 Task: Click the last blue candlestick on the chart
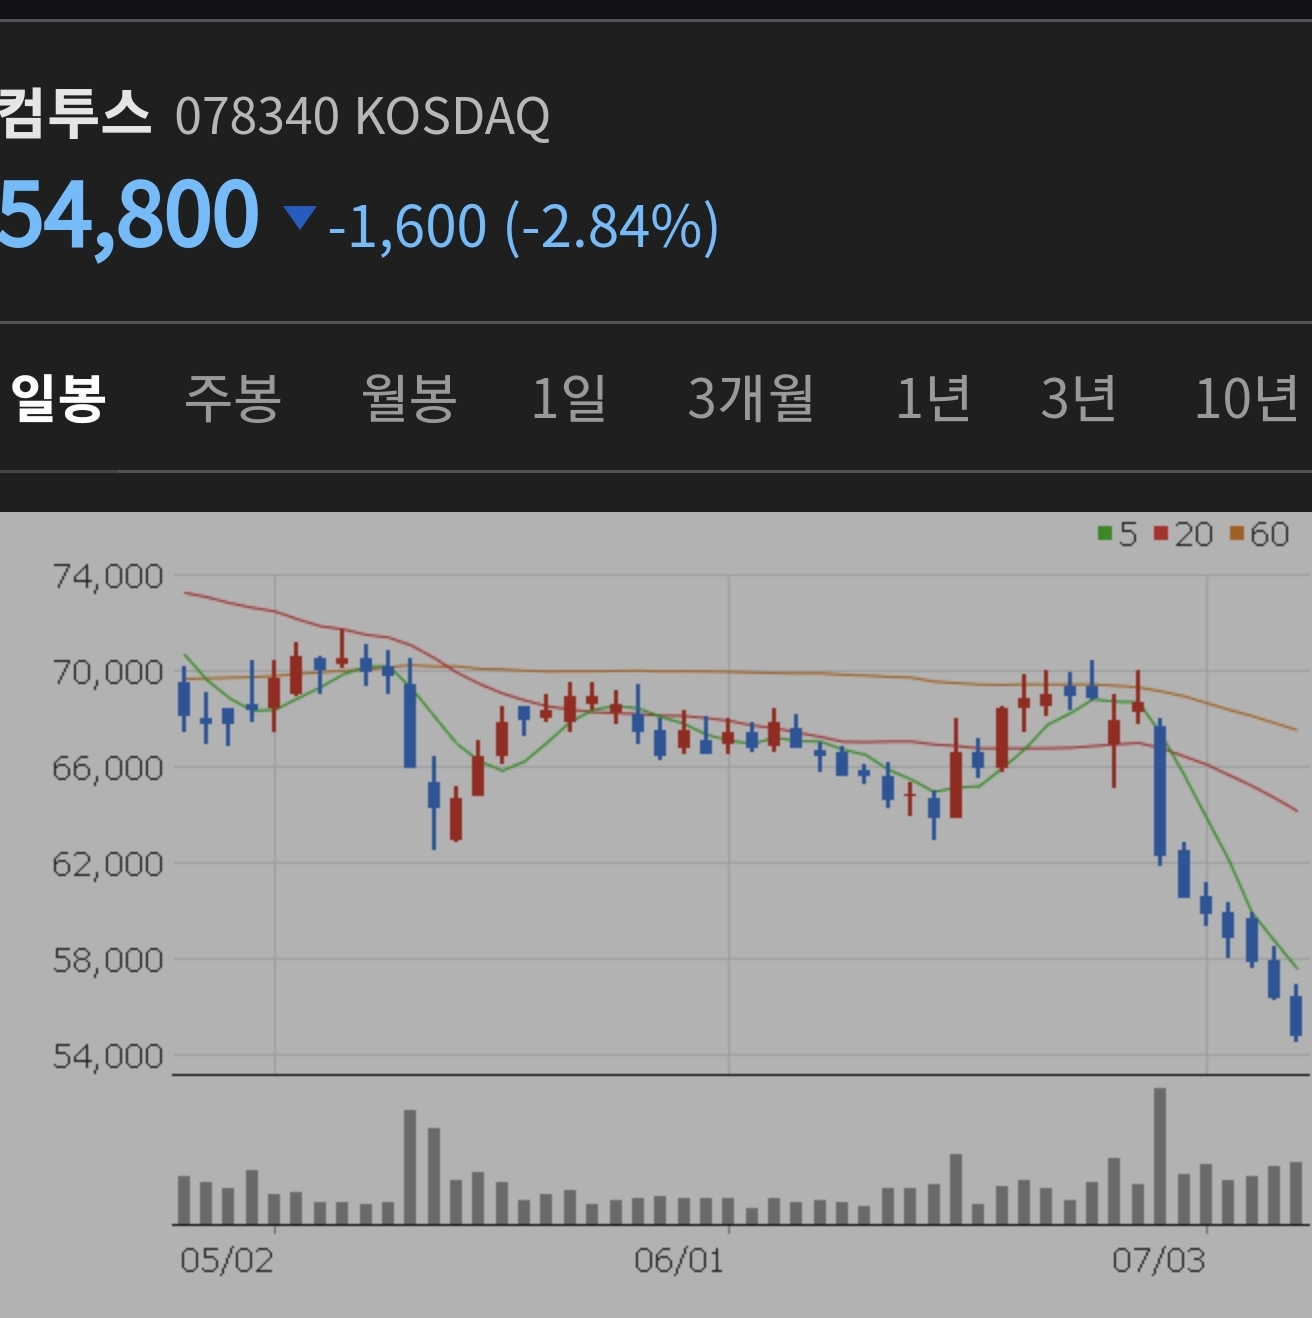pos(1296,1013)
